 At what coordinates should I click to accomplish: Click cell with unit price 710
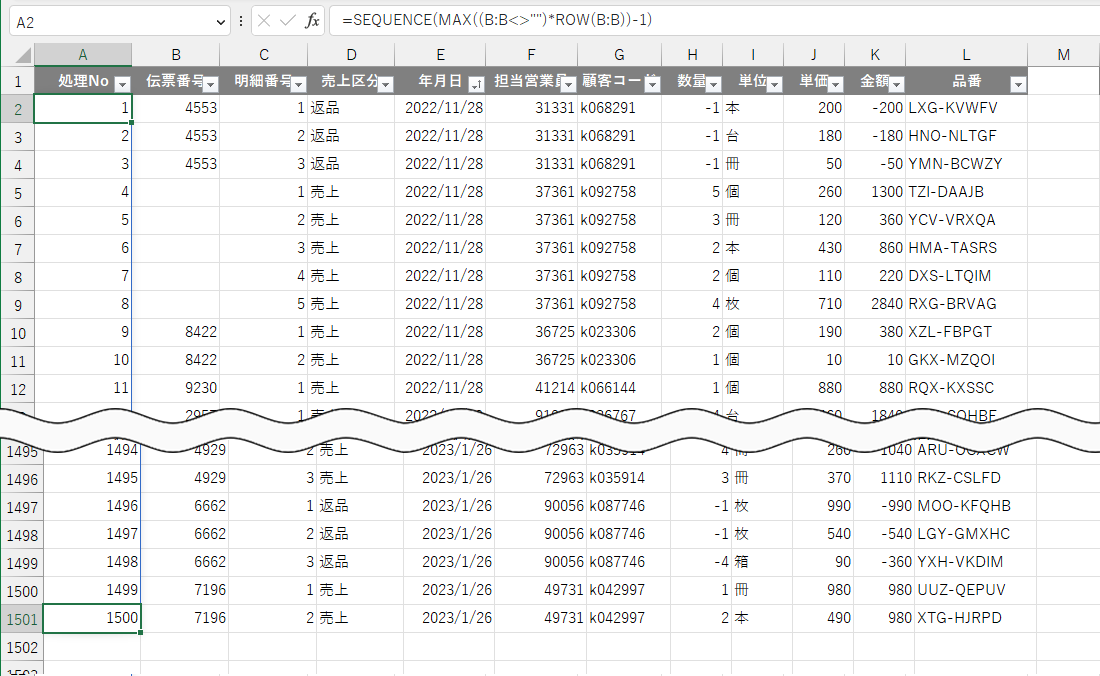[814, 304]
